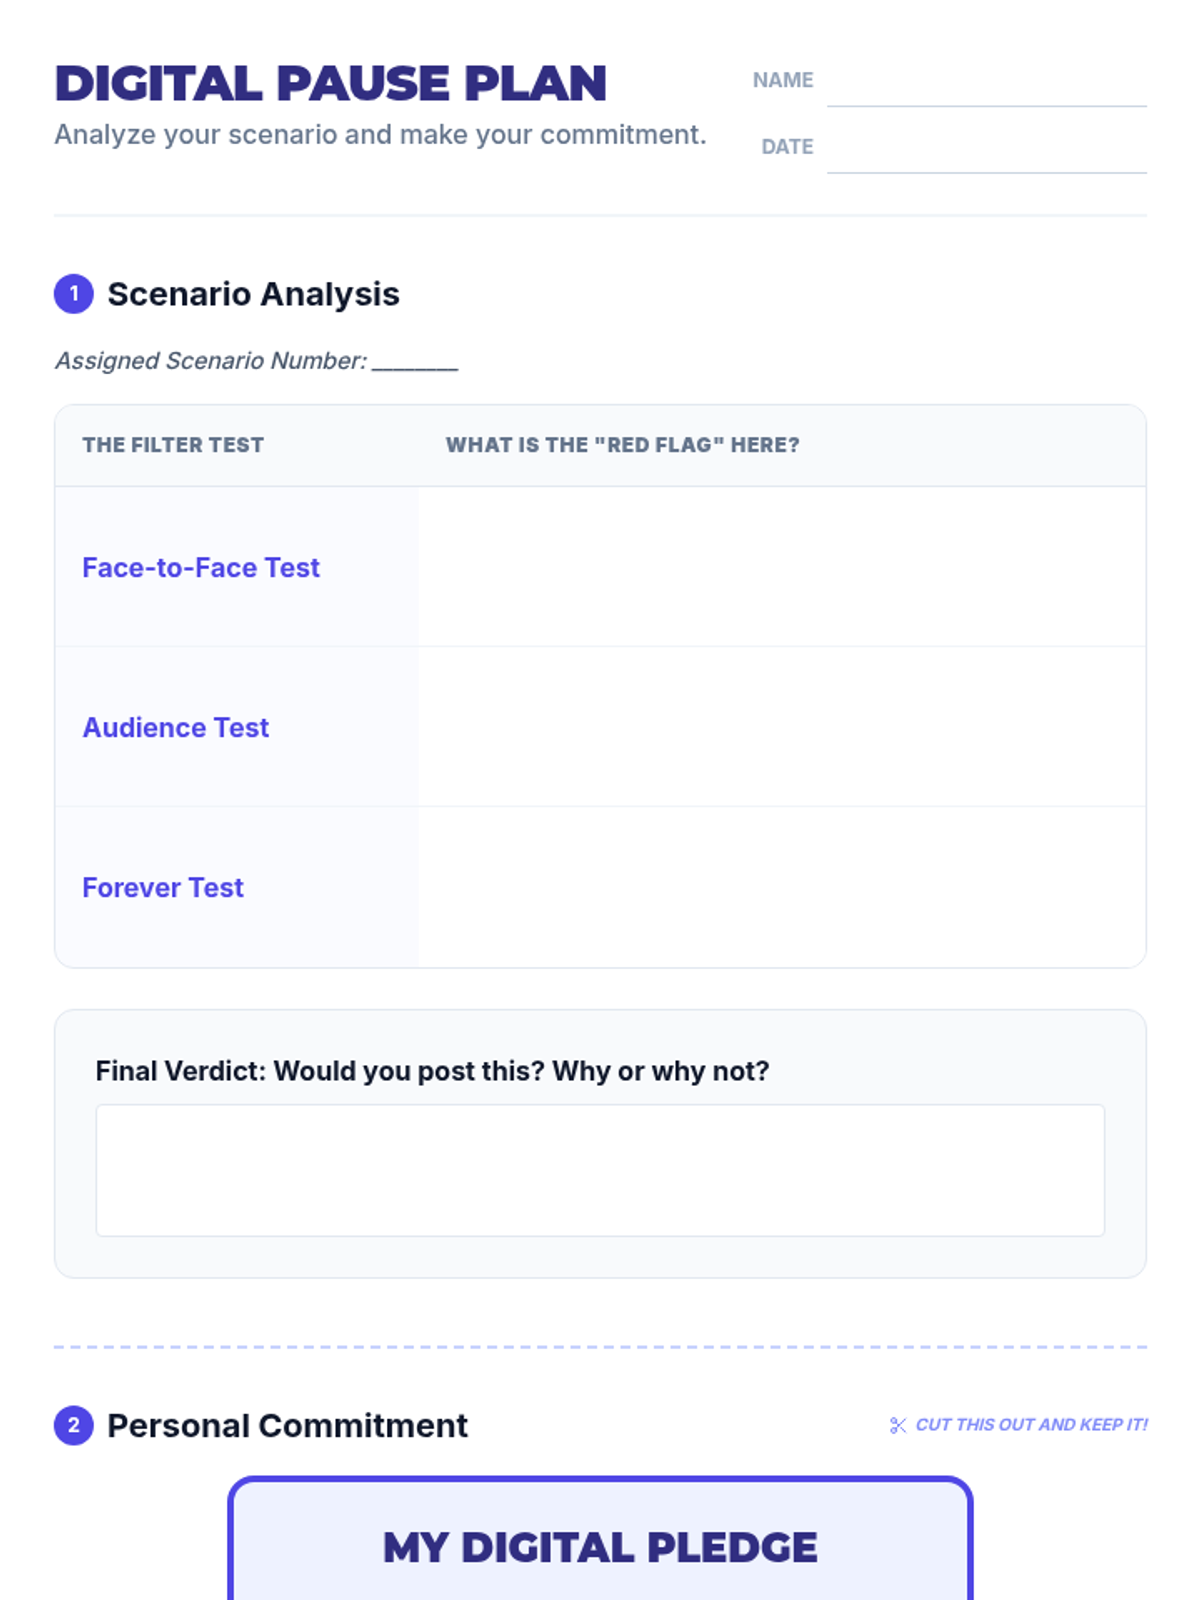Click the Digital Pause Plan title
Image resolution: width=1200 pixels, height=1600 pixels.
point(330,84)
